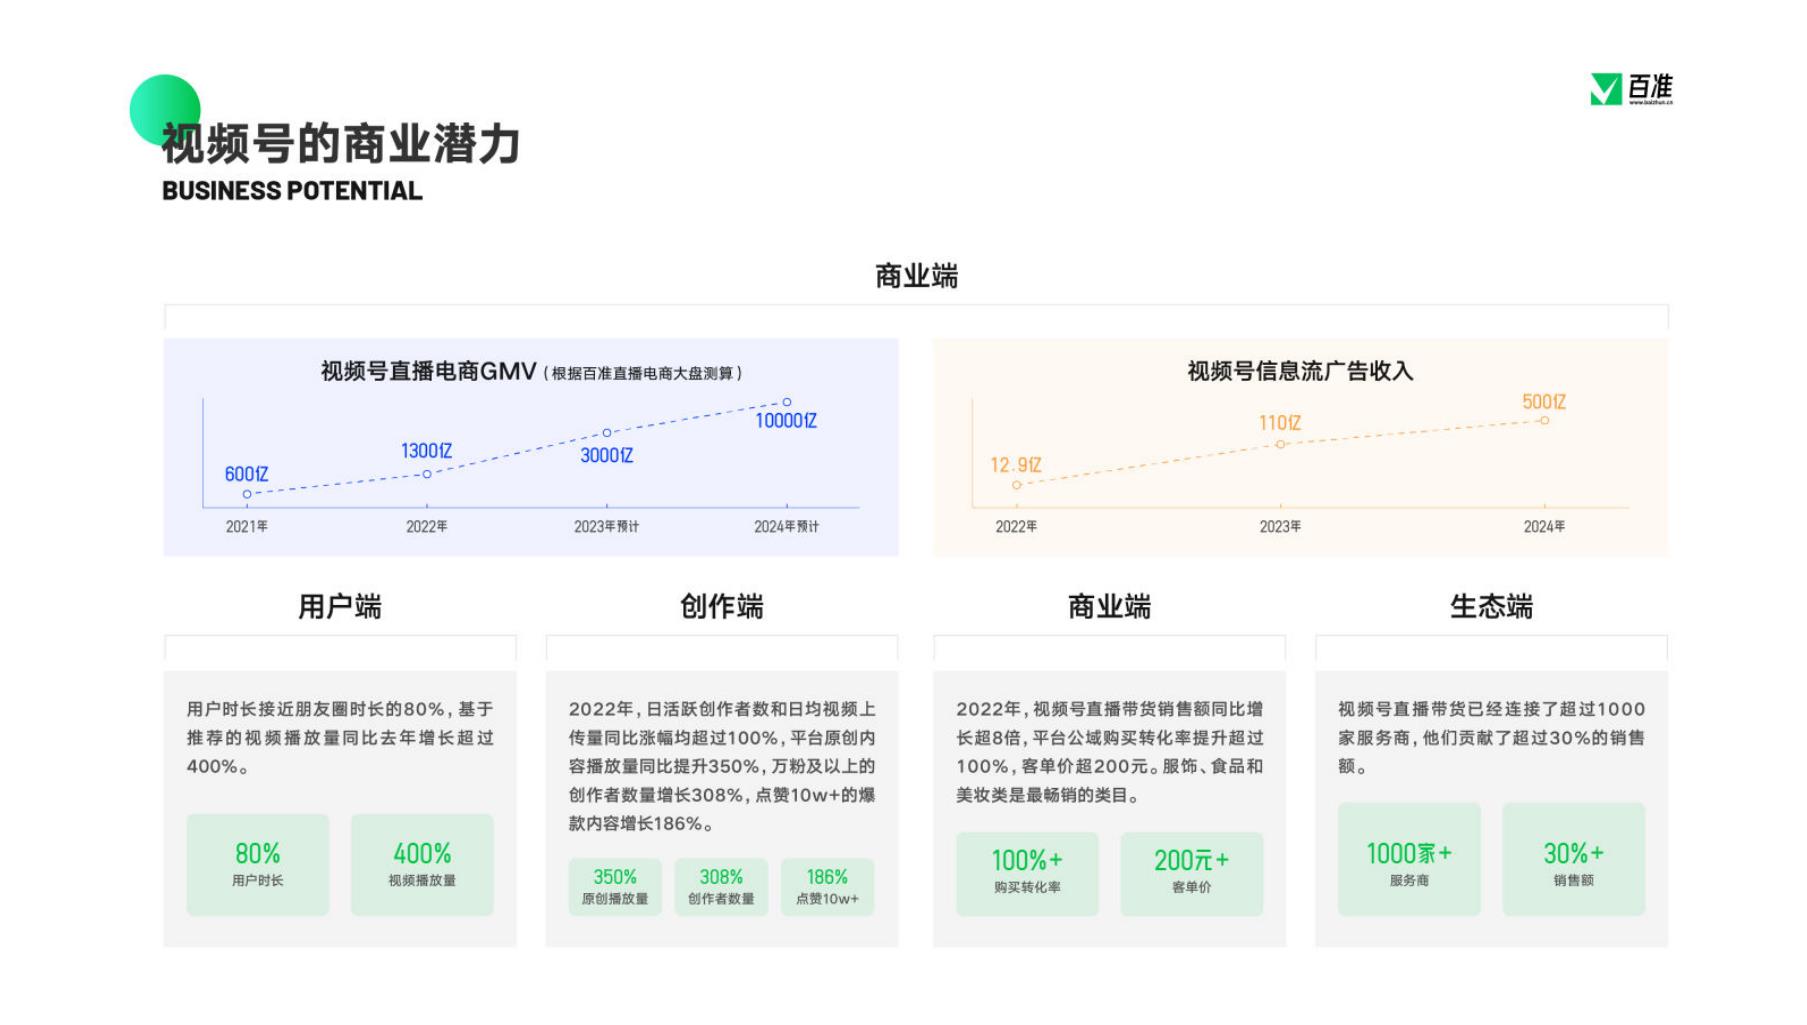
Task: Click the 12.9亿 ad revenue point
Action: (1016, 485)
